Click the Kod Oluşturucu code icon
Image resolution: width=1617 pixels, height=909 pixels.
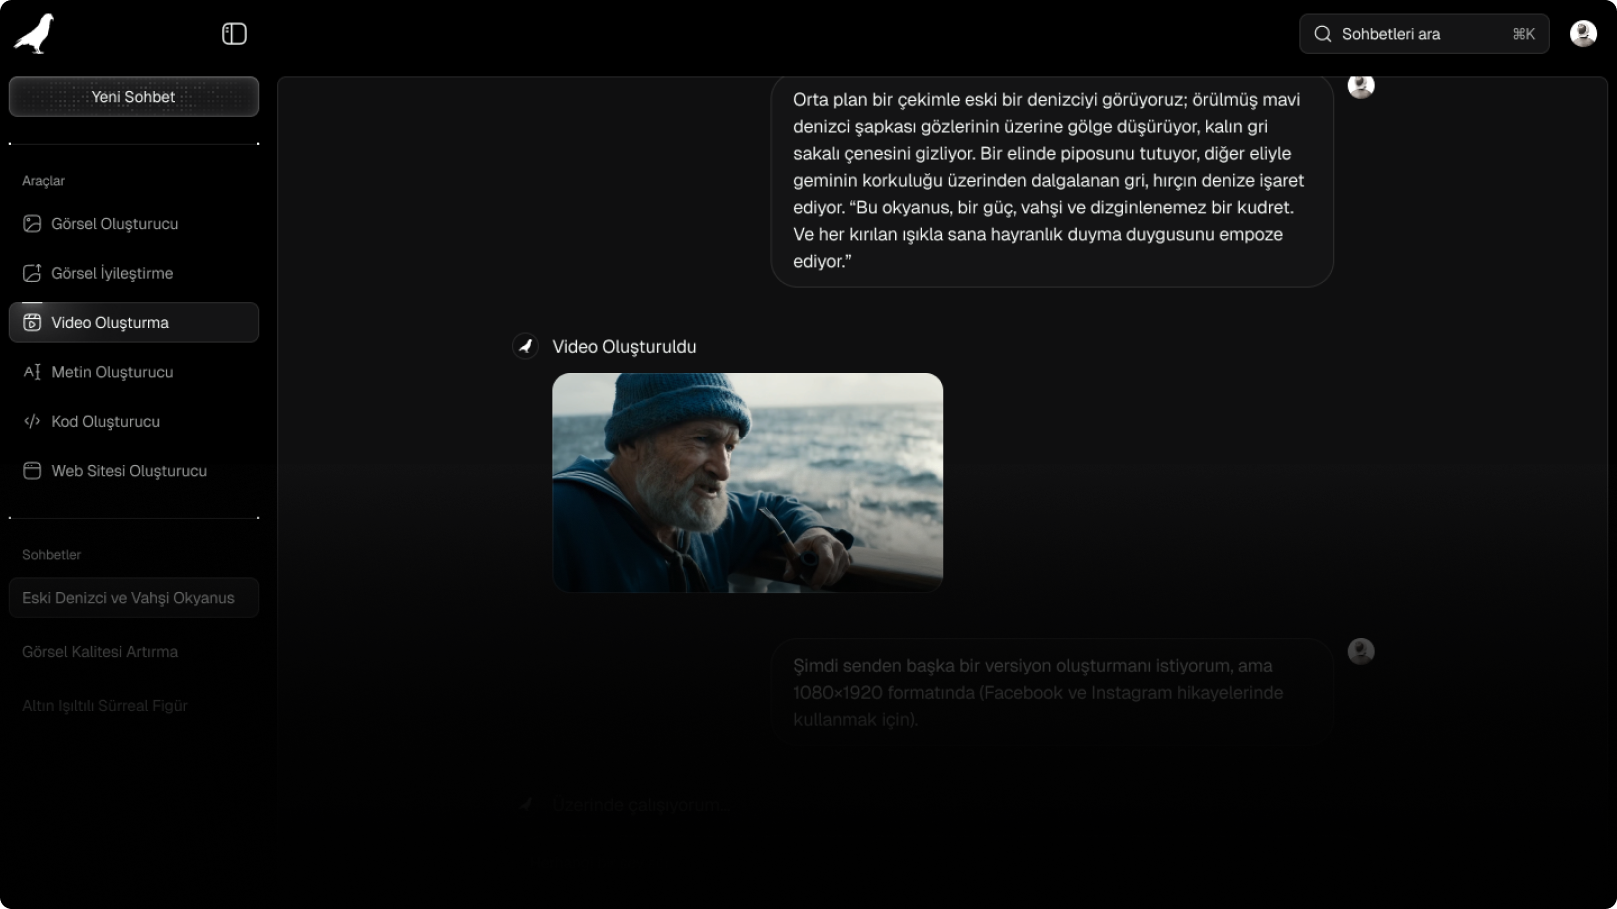[32, 421]
